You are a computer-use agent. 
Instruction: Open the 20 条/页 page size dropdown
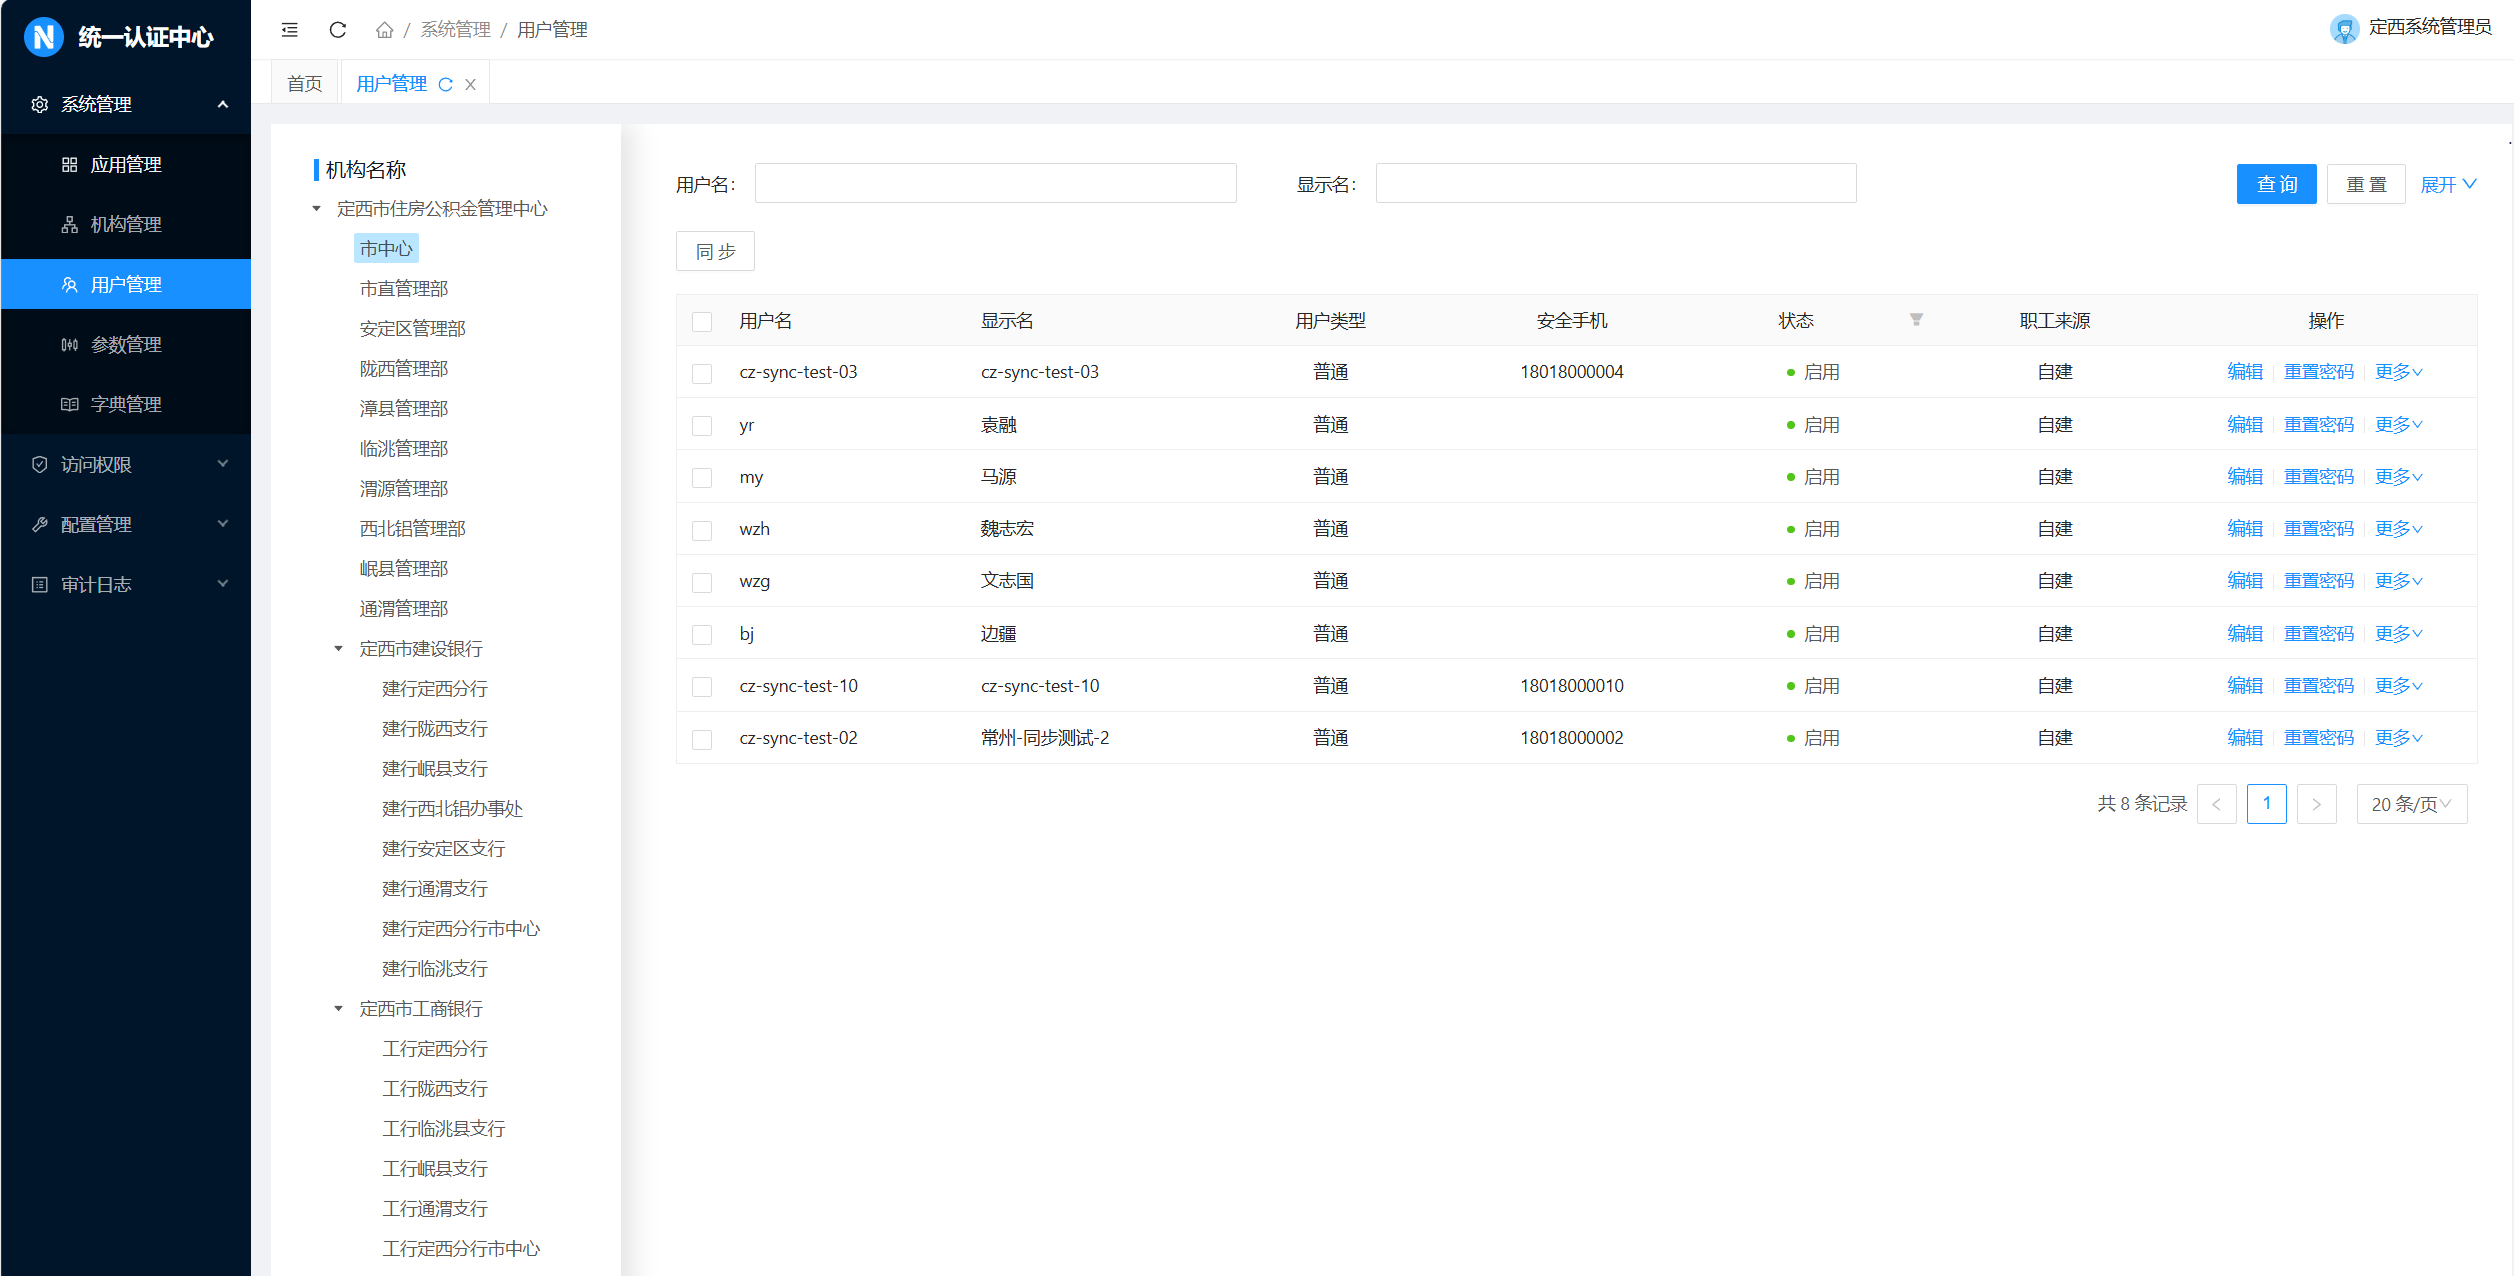tap(2411, 804)
